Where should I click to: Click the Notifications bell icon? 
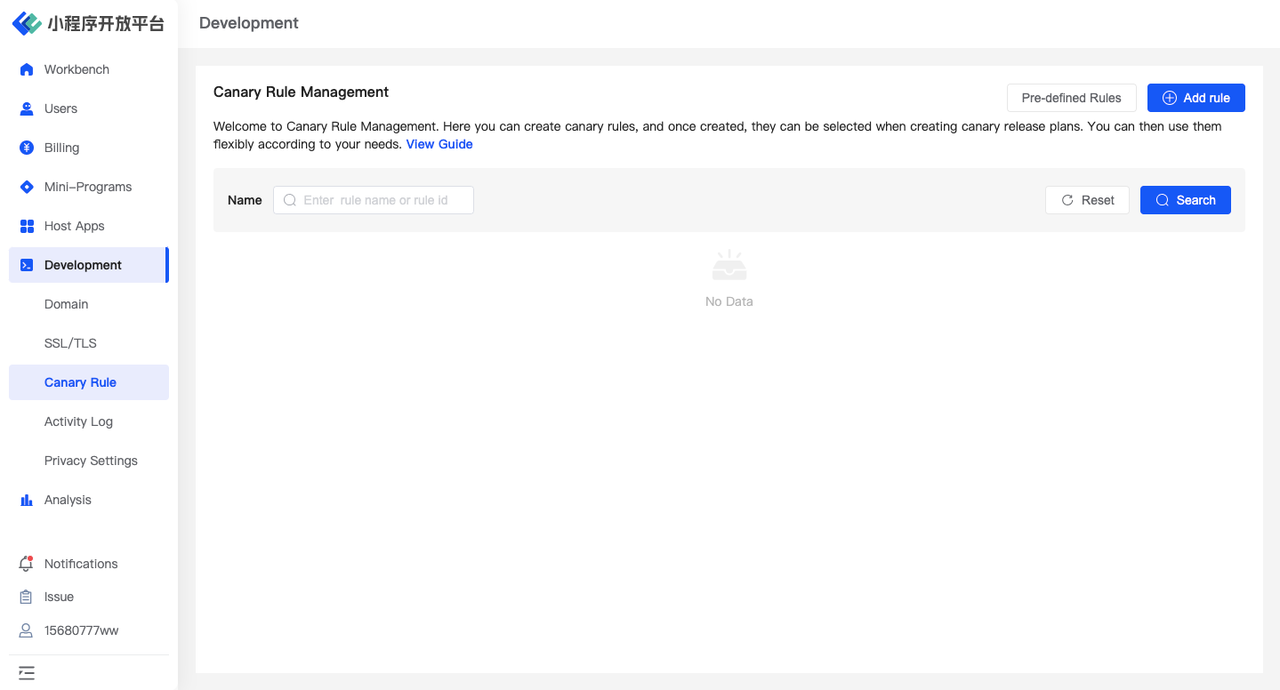[27, 564]
